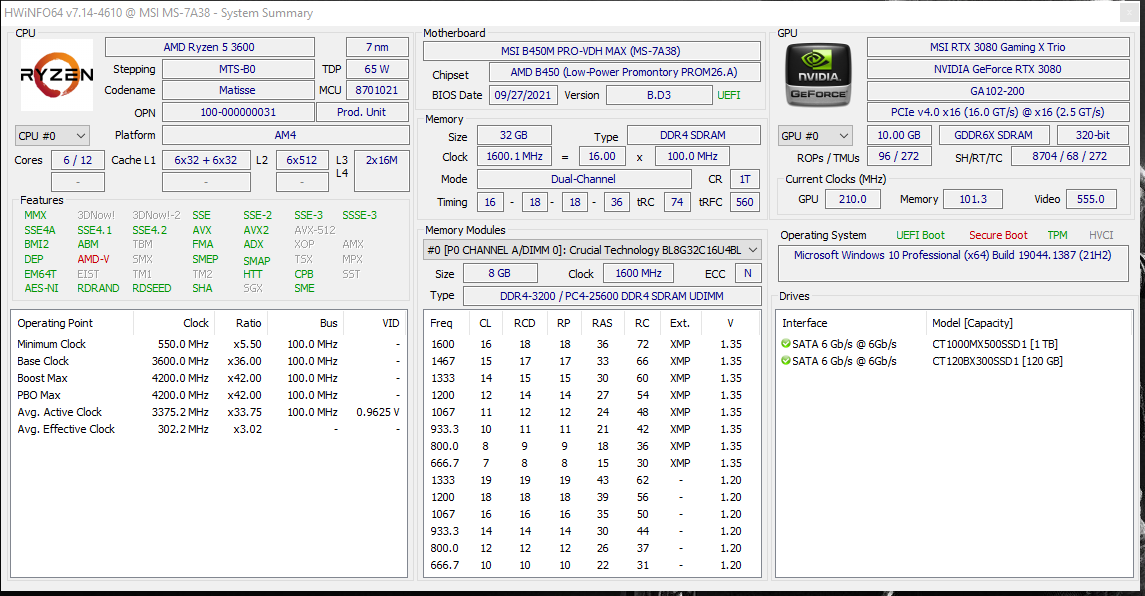
Task: Click the MTS-B0 stepping field
Action: 237,69
